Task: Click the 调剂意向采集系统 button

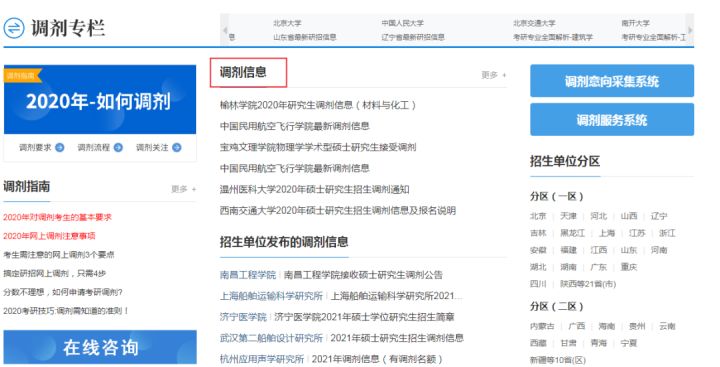Action: [612, 81]
